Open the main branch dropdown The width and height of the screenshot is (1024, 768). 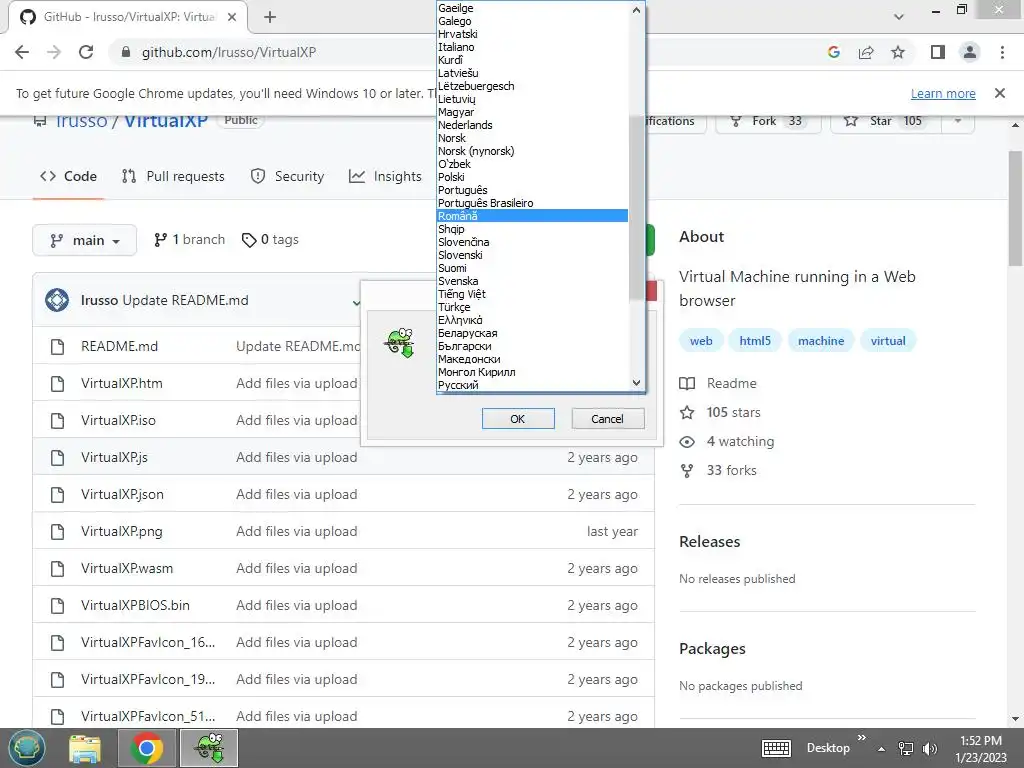(84, 240)
